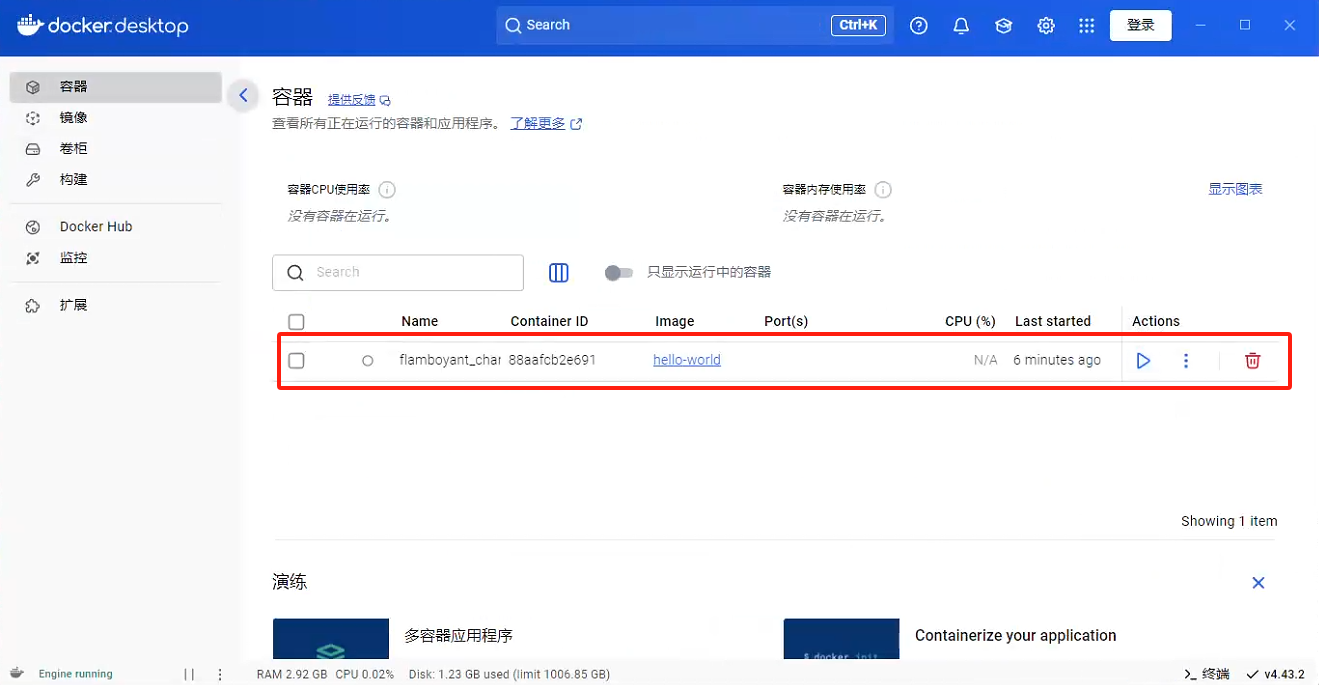1319x685 pixels.
Task: Open the Containerize your application thumbnail
Action: click(842, 638)
